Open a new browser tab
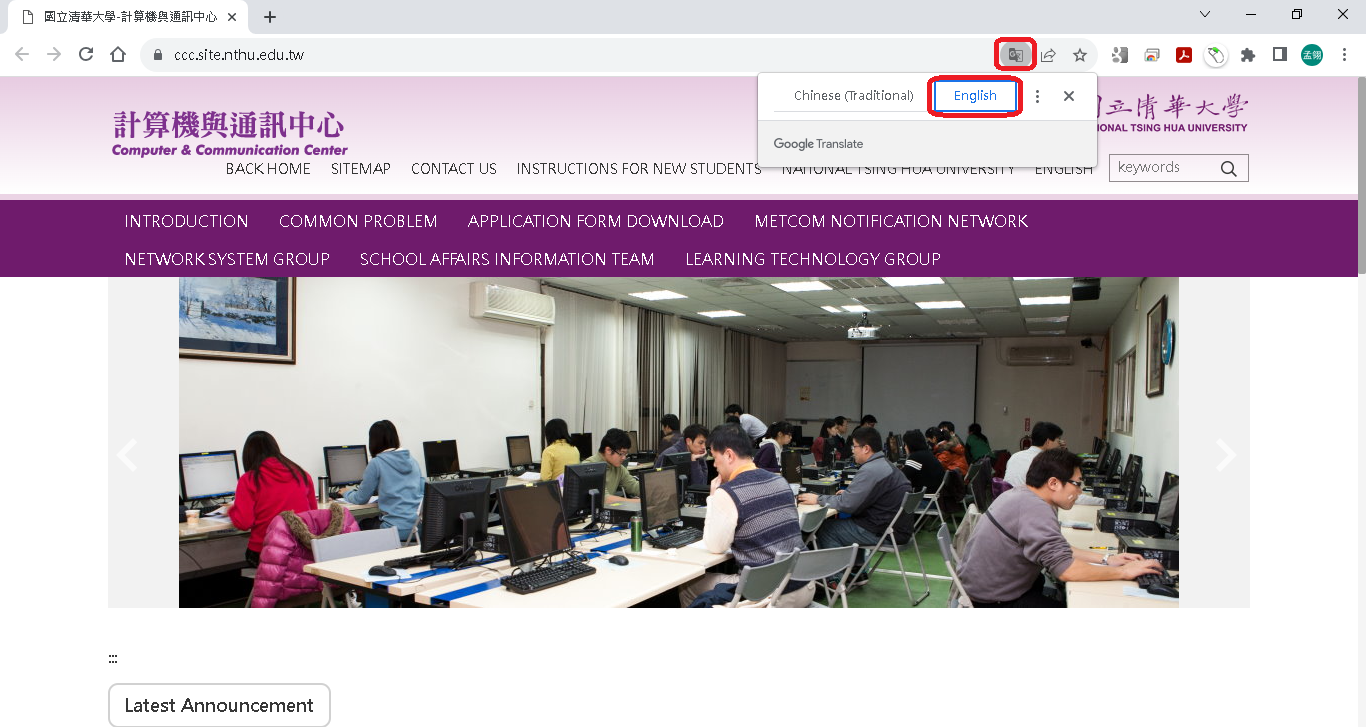1366x727 pixels. point(270,17)
